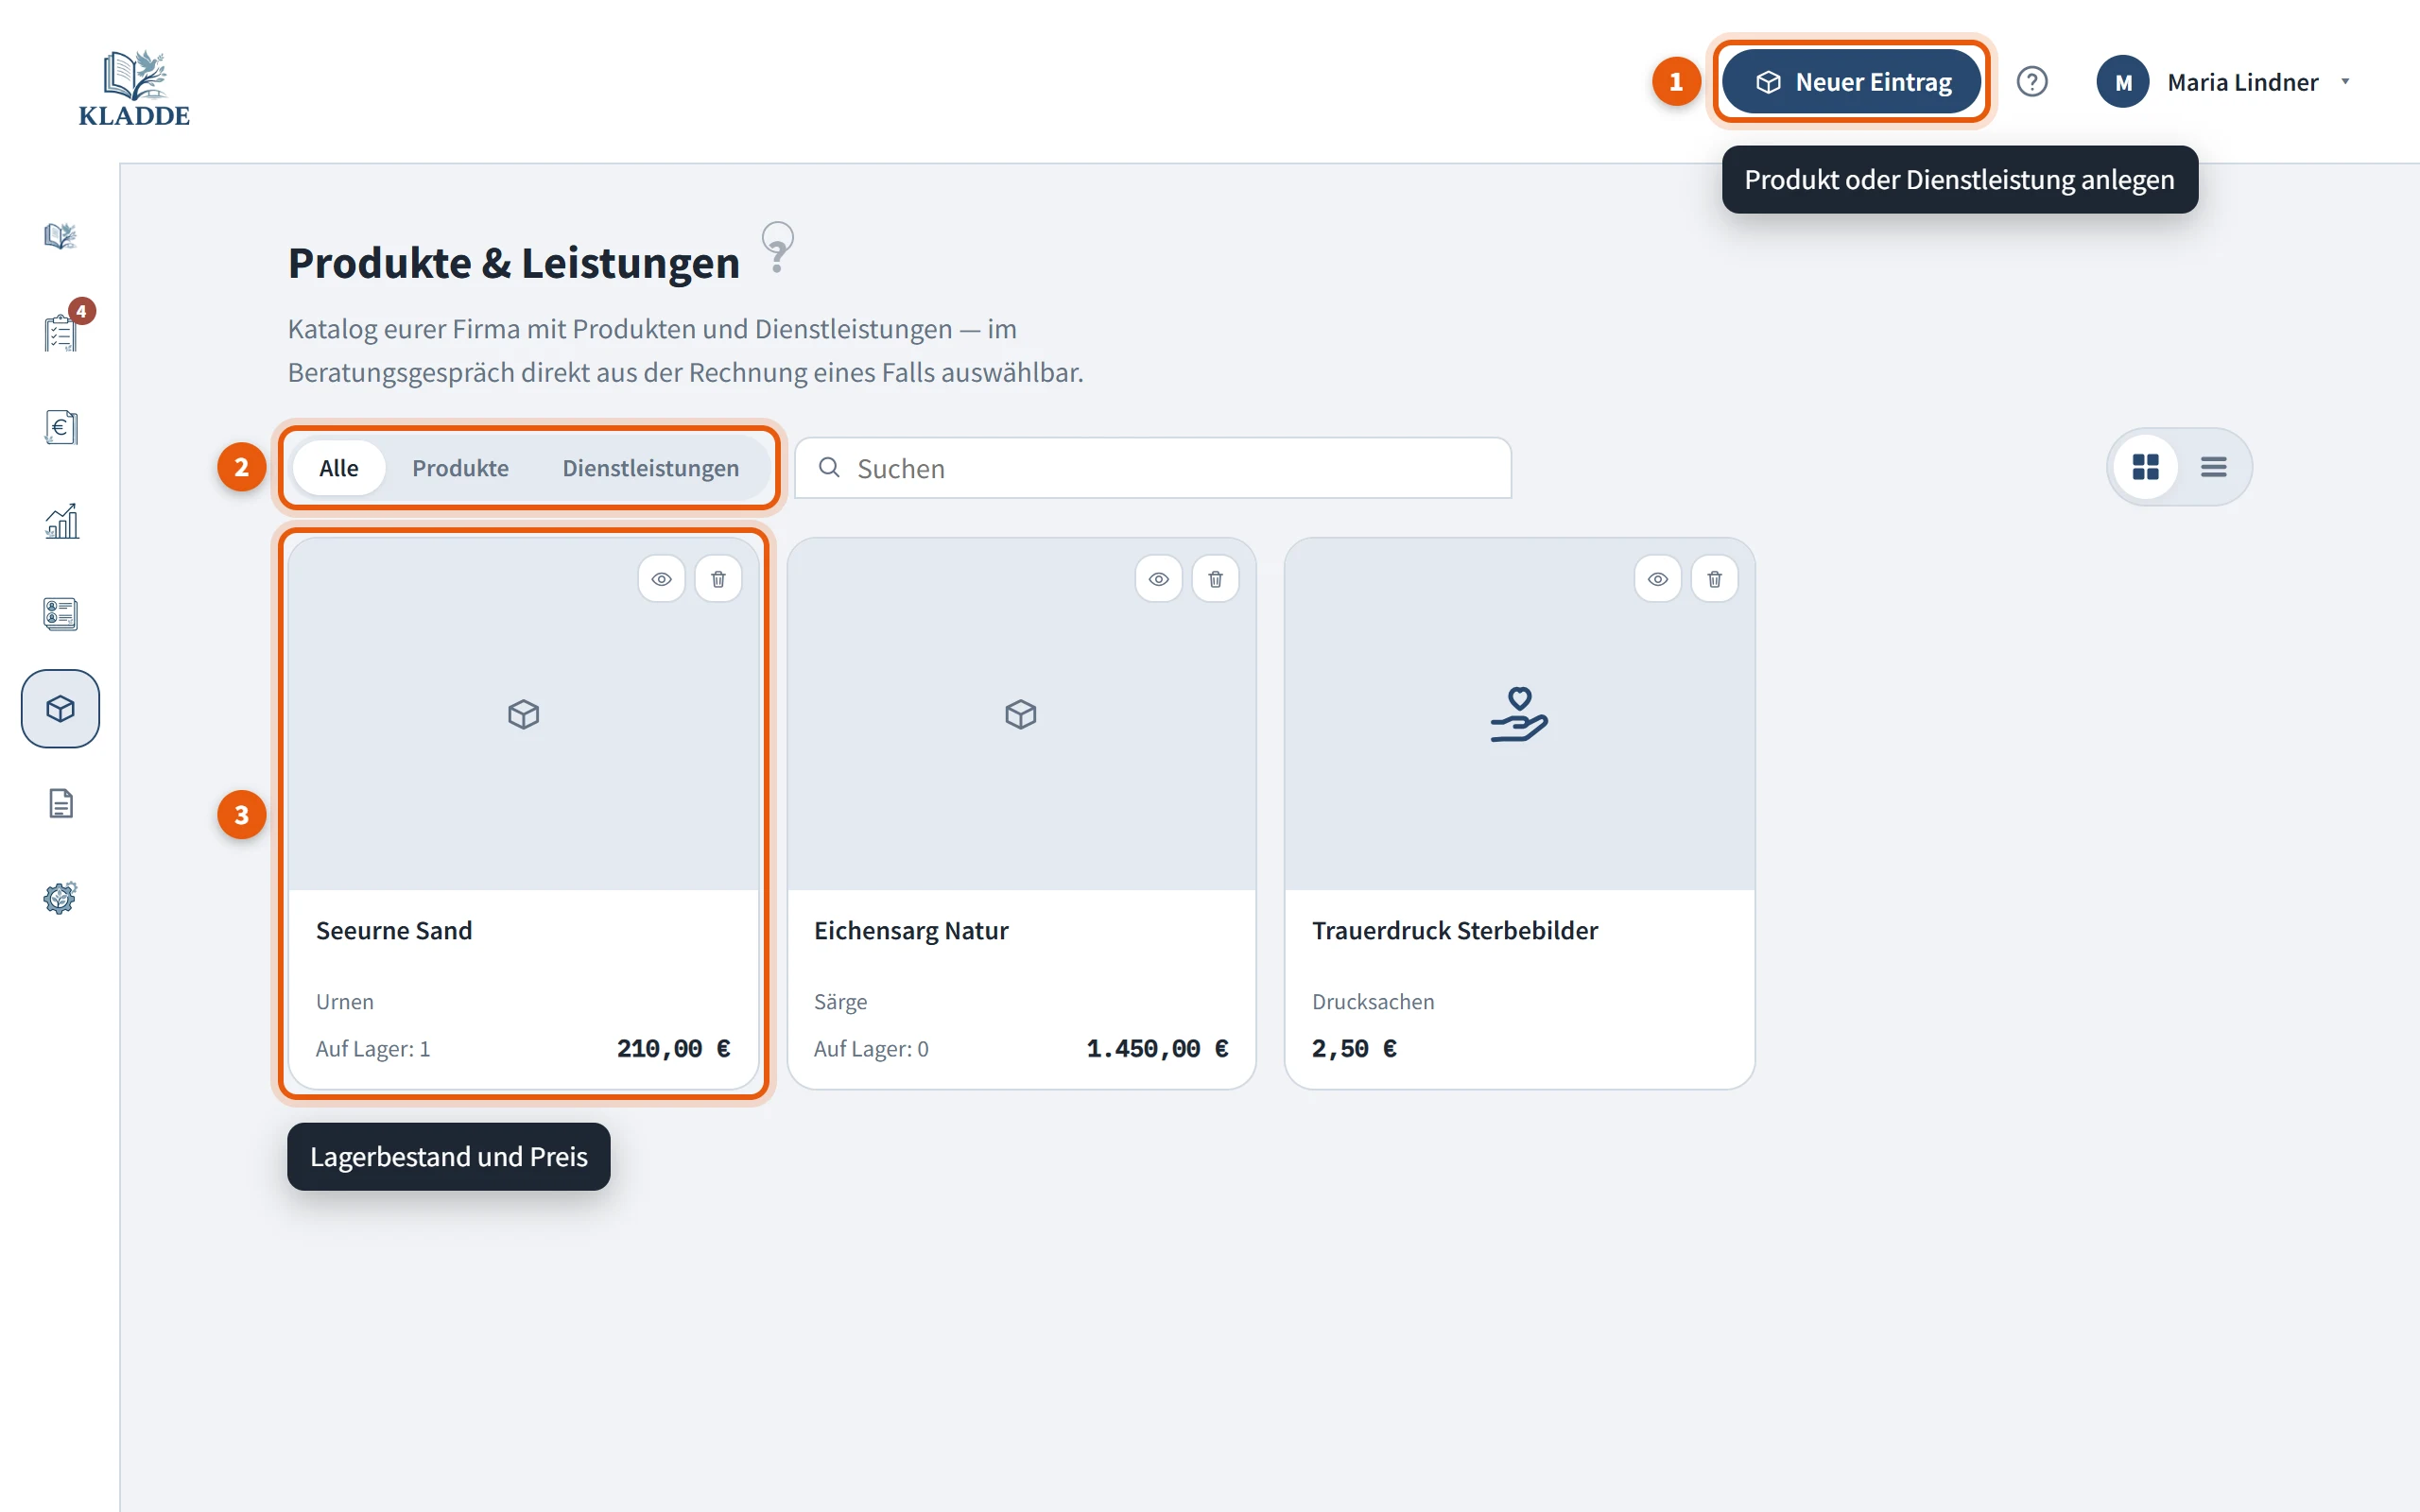The image size is (2420, 1512).
Task: Select the Dienstleistungen filter tab
Action: (650, 468)
